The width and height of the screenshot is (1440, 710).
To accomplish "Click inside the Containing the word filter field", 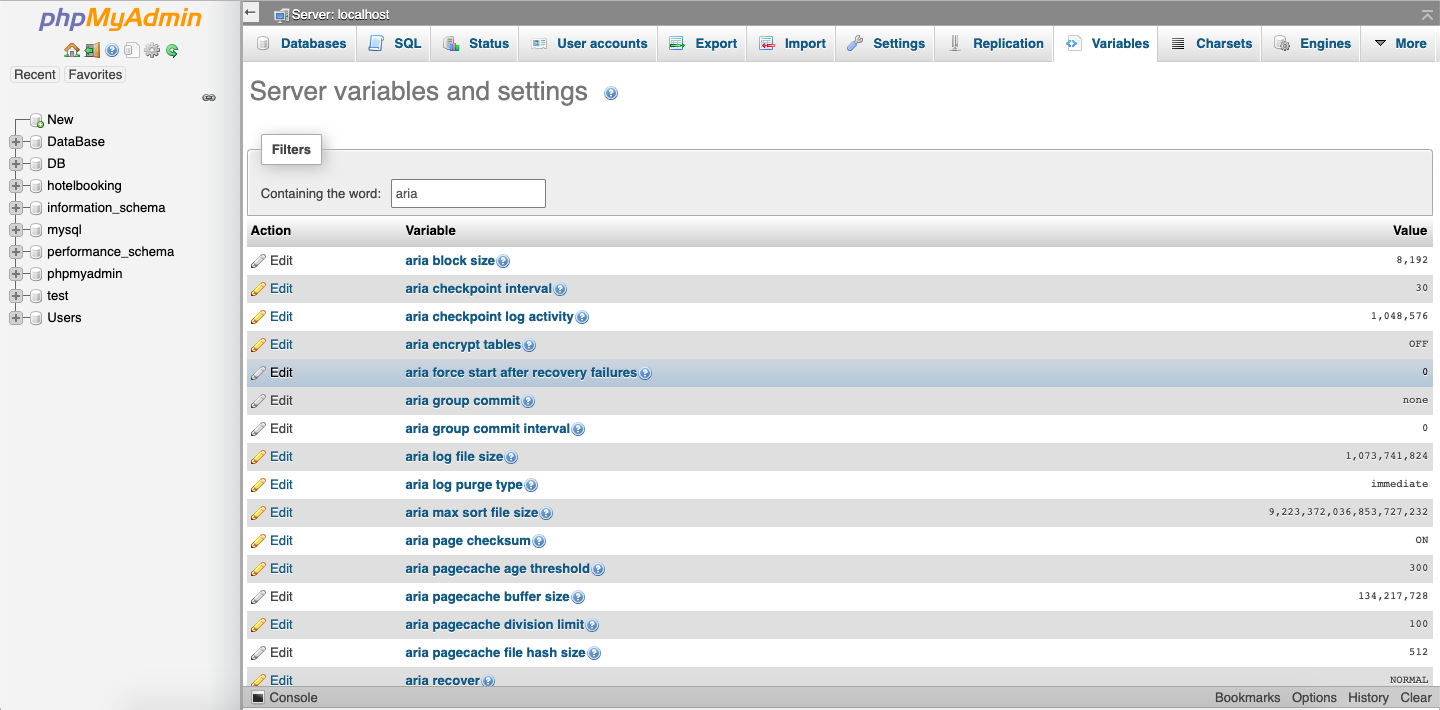I will 467,193.
